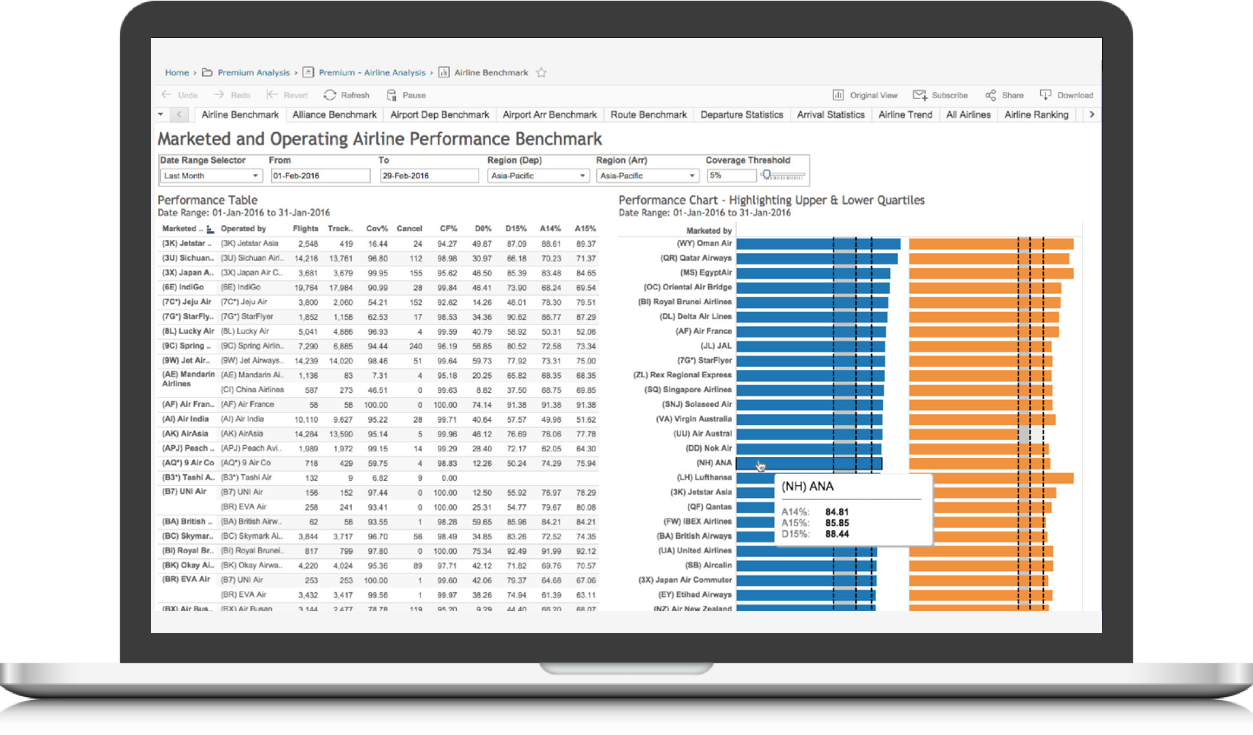This screenshot has width=1253, height=735.
Task: Download the dashboard
Action: click(x=1066, y=95)
